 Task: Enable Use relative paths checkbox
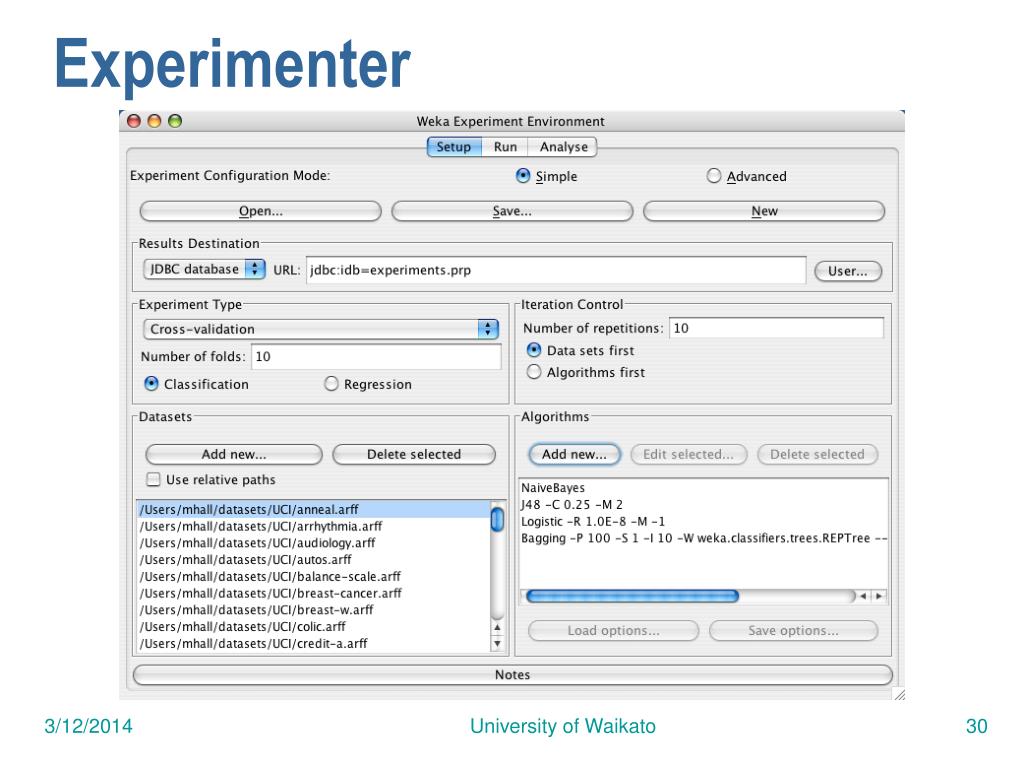(153, 479)
